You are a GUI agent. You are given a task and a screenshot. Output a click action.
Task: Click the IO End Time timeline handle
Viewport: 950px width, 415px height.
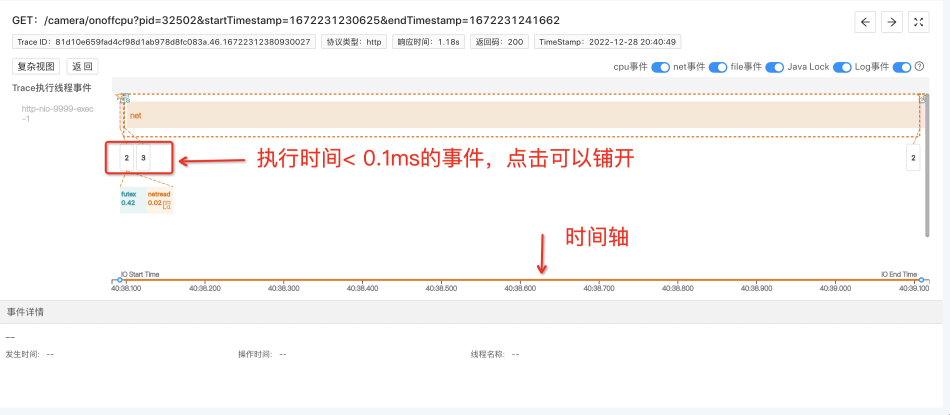(919, 280)
